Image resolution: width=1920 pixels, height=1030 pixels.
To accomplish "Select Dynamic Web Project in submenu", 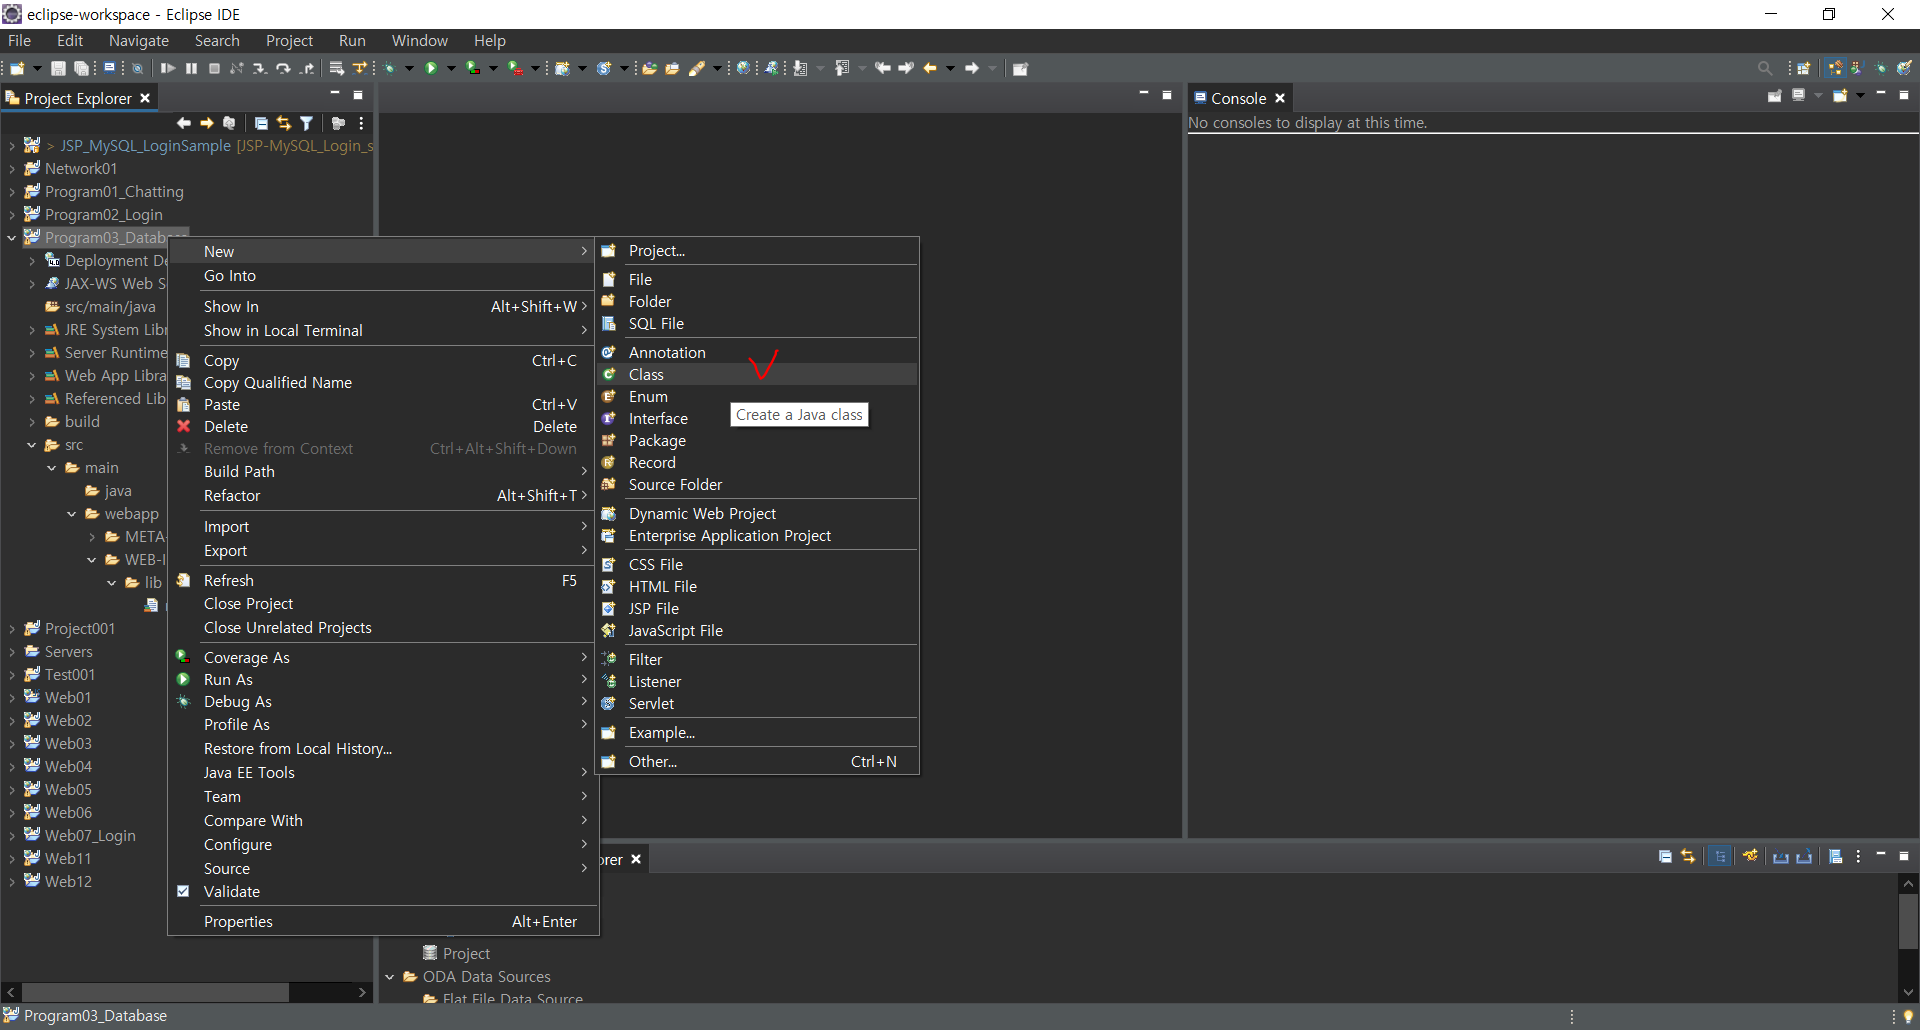I will pos(757,513).
